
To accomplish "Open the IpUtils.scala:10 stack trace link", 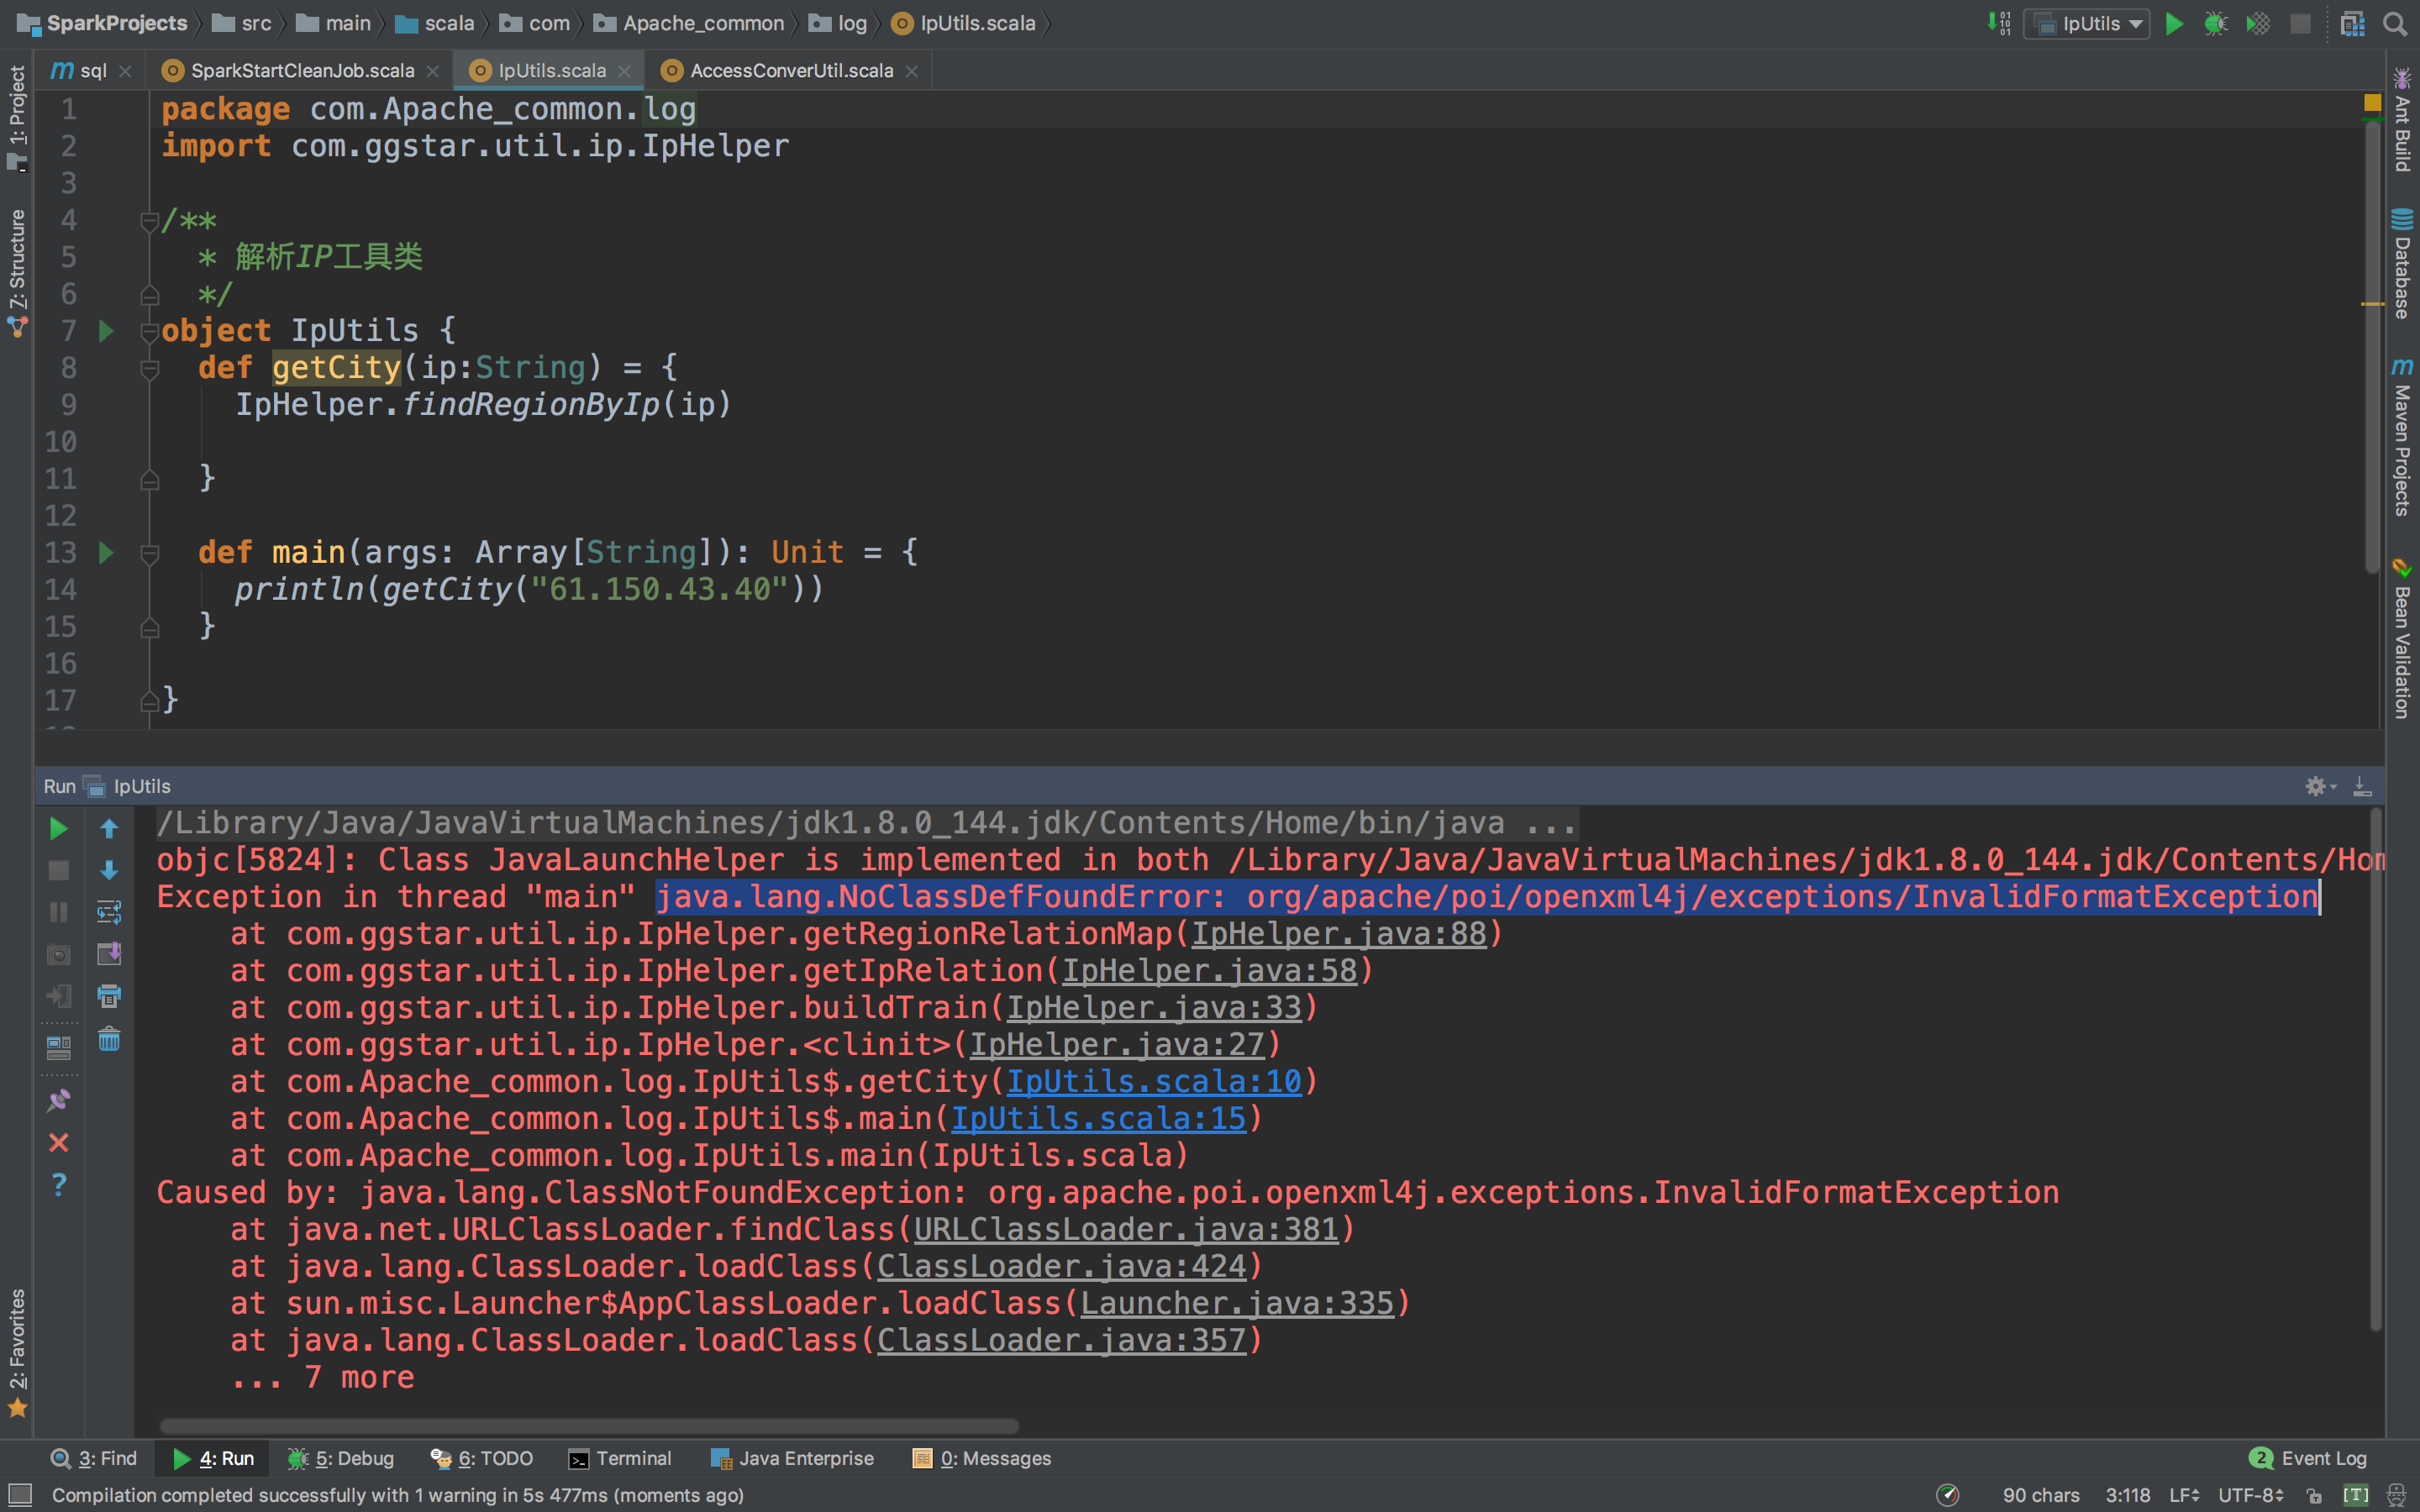I will 1153,1082.
